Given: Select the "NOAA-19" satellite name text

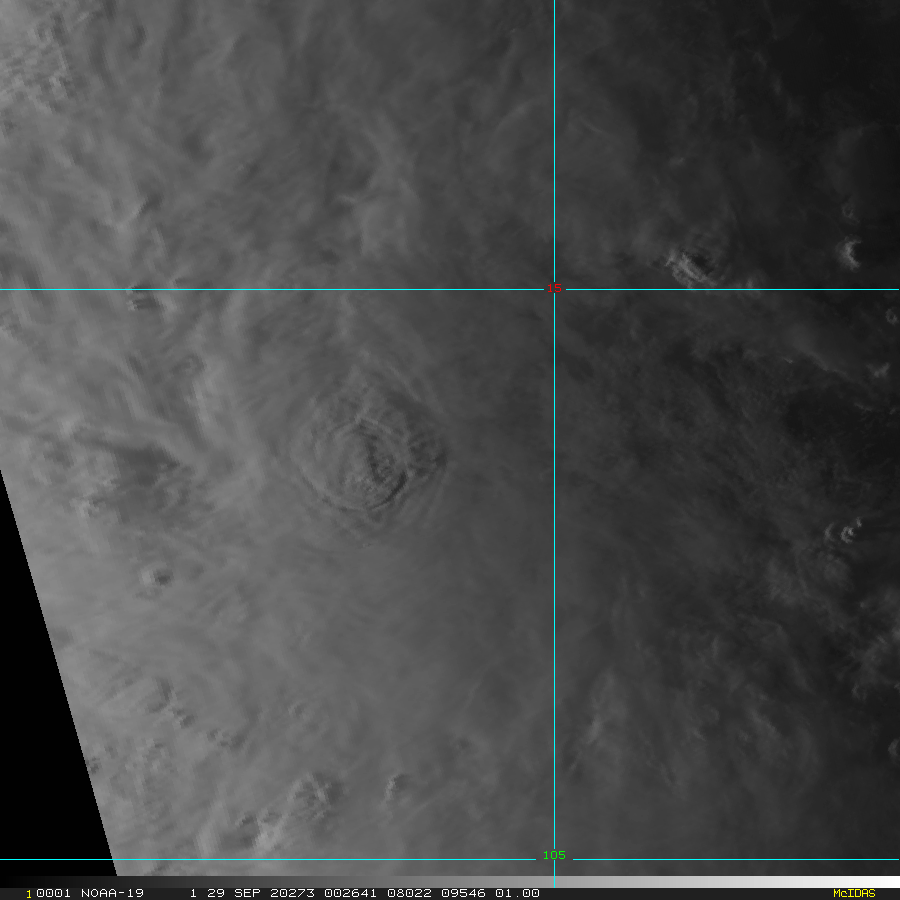Looking at the screenshot, I should [x=112, y=893].
